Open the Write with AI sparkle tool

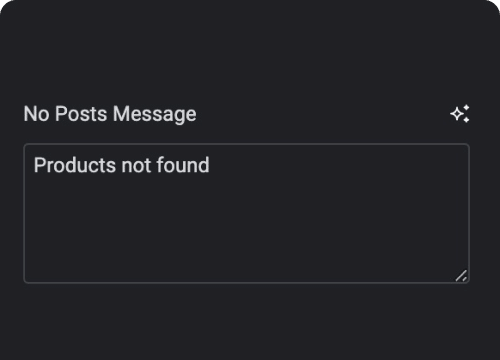pos(460,114)
